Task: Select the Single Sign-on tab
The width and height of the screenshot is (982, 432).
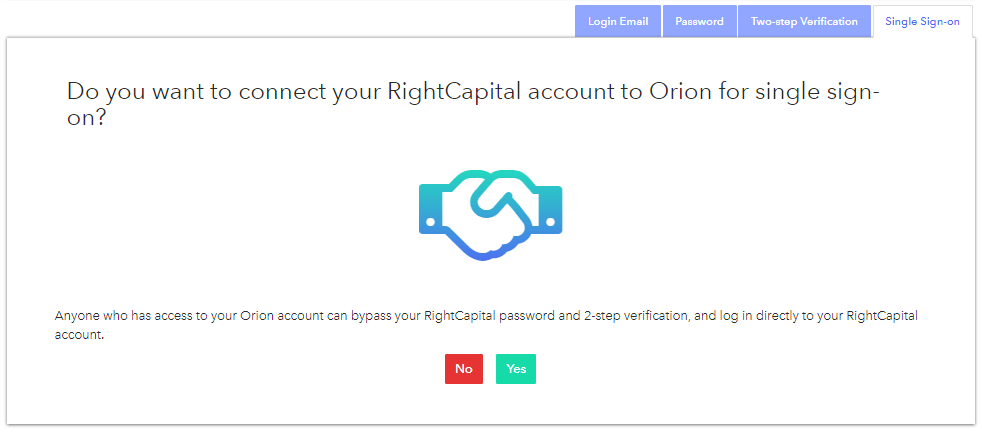Action: click(x=923, y=21)
